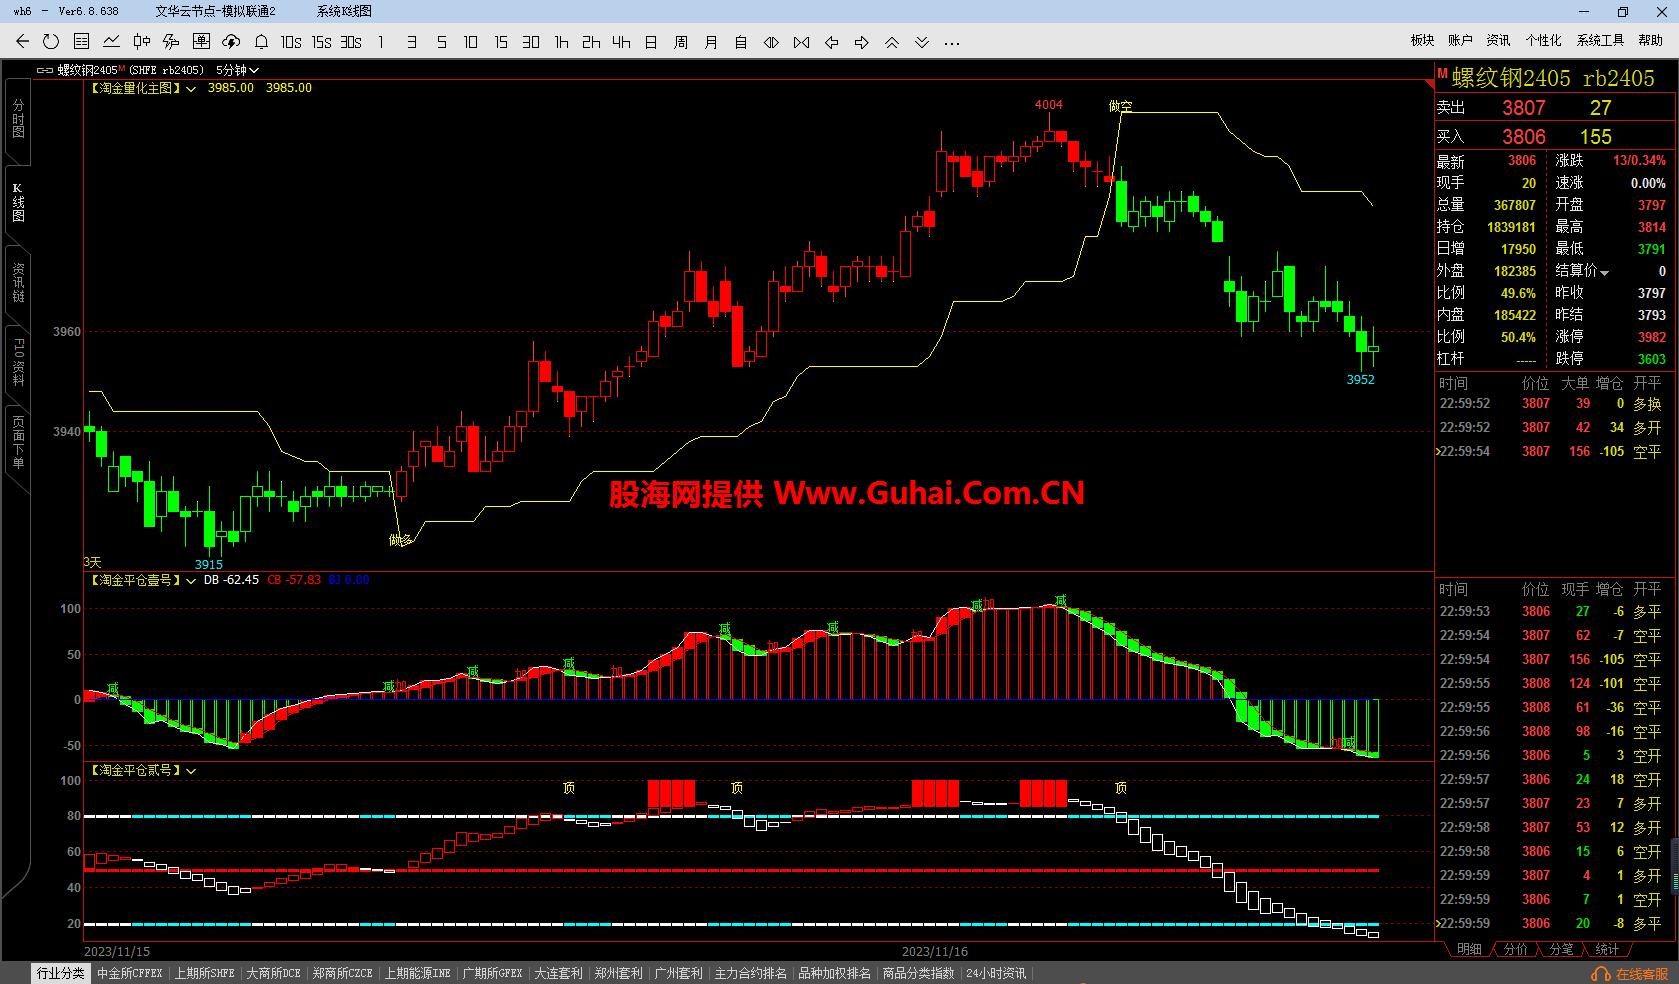
Task: Click the double-chevron down icon in toolbar
Action: click(x=921, y=42)
